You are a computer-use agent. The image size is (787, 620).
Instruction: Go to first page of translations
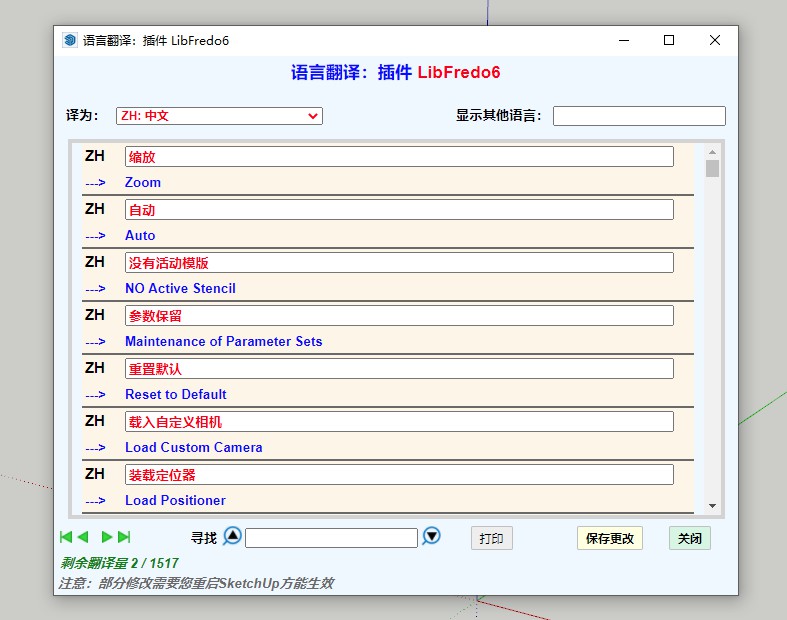[x=66, y=537]
